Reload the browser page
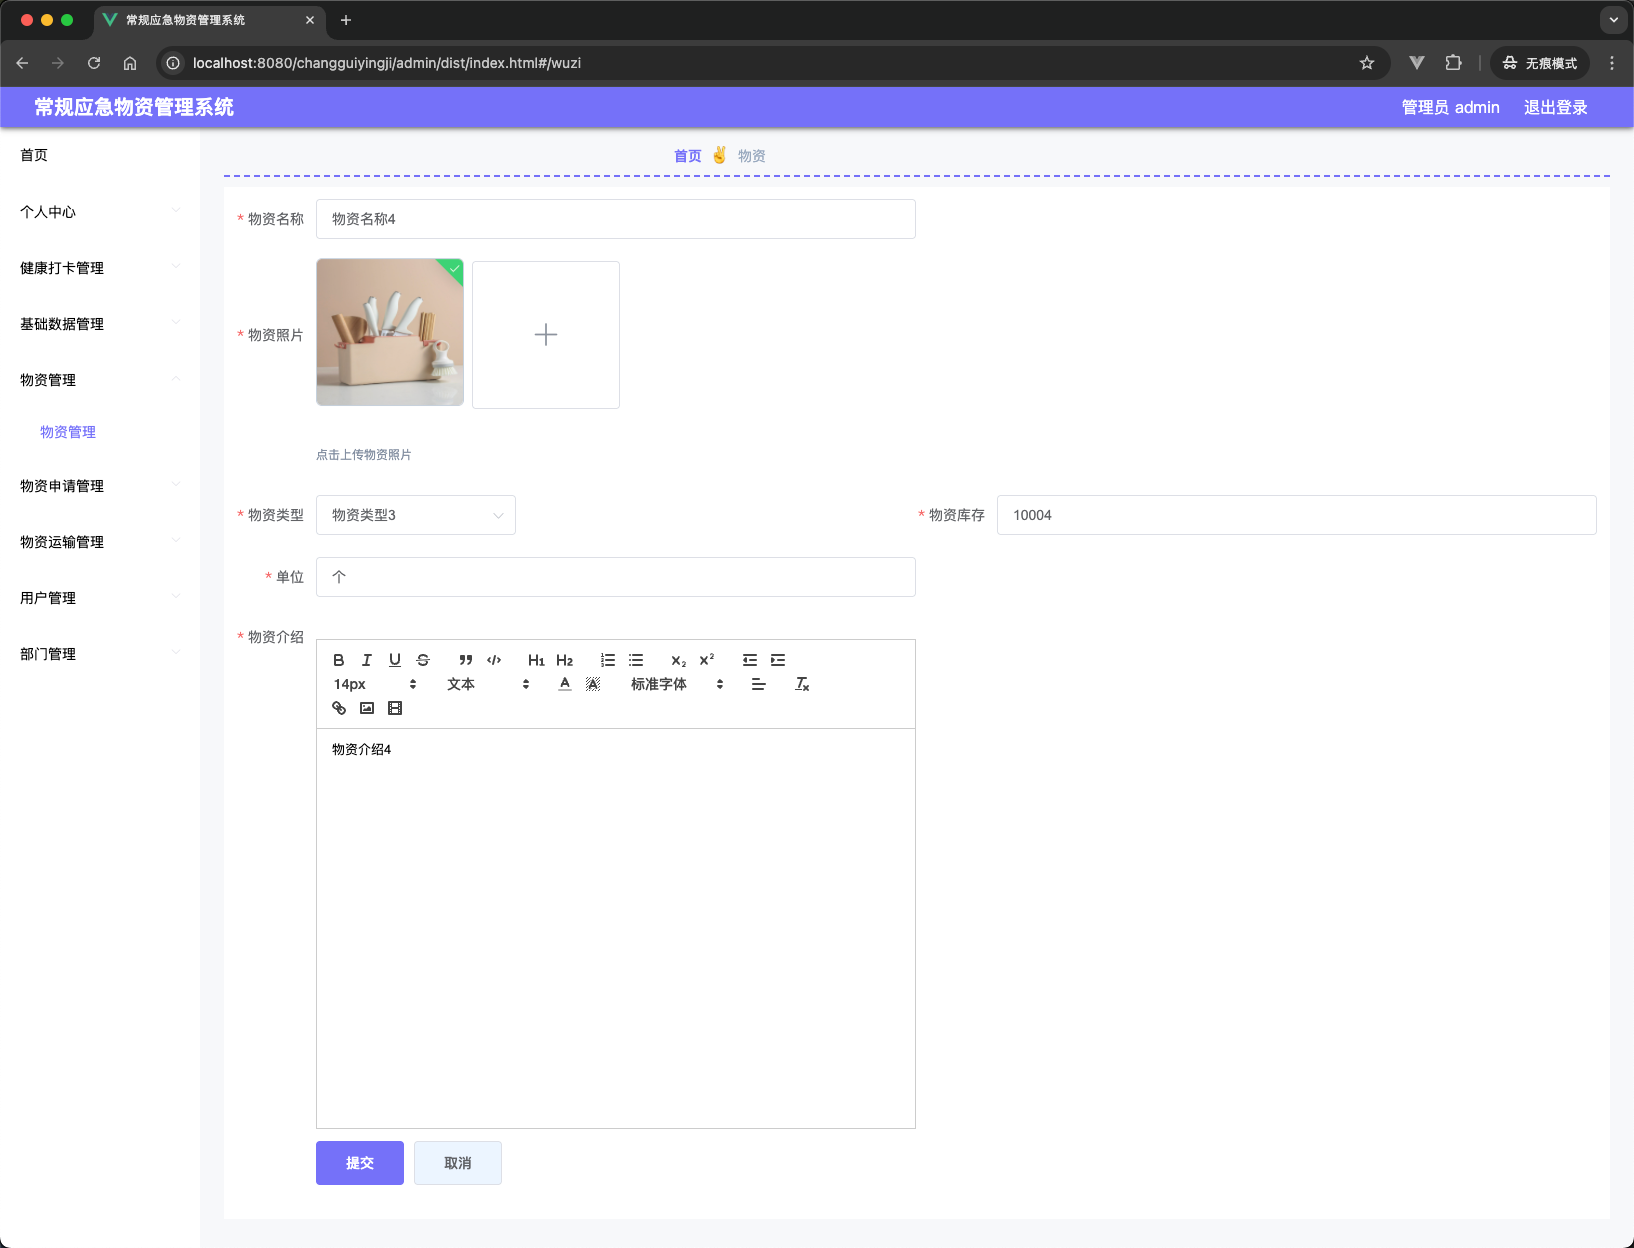Viewport: 1634px width, 1248px height. click(x=94, y=63)
